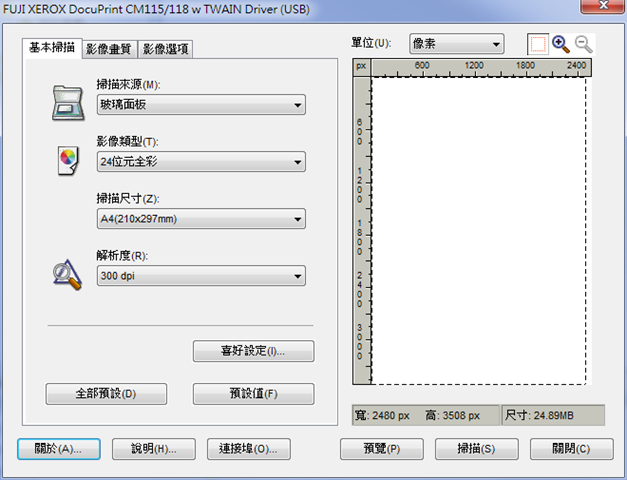Switch to the 影像選項 tab
Screen dimensions: 627x480
pyautogui.click(x=166, y=49)
